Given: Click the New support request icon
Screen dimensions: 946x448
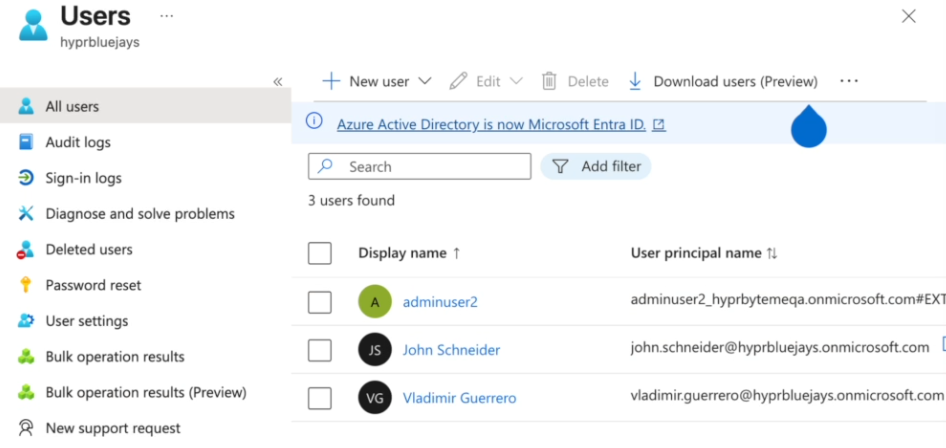Looking at the screenshot, I should click(x=26, y=428).
